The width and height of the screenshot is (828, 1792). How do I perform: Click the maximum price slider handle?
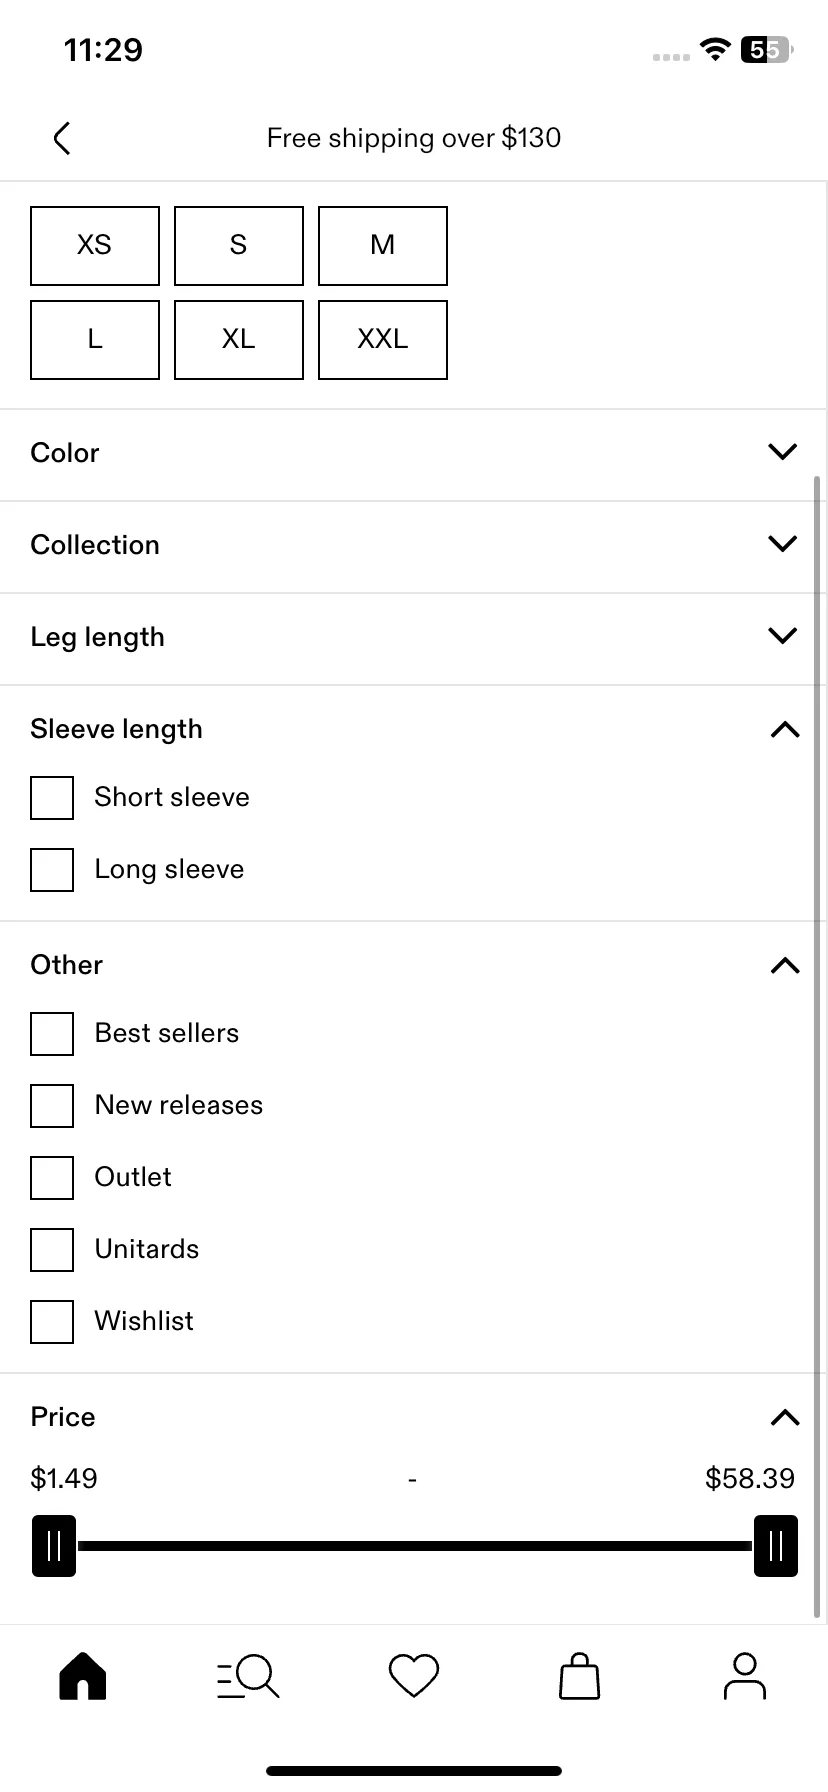(776, 1546)
